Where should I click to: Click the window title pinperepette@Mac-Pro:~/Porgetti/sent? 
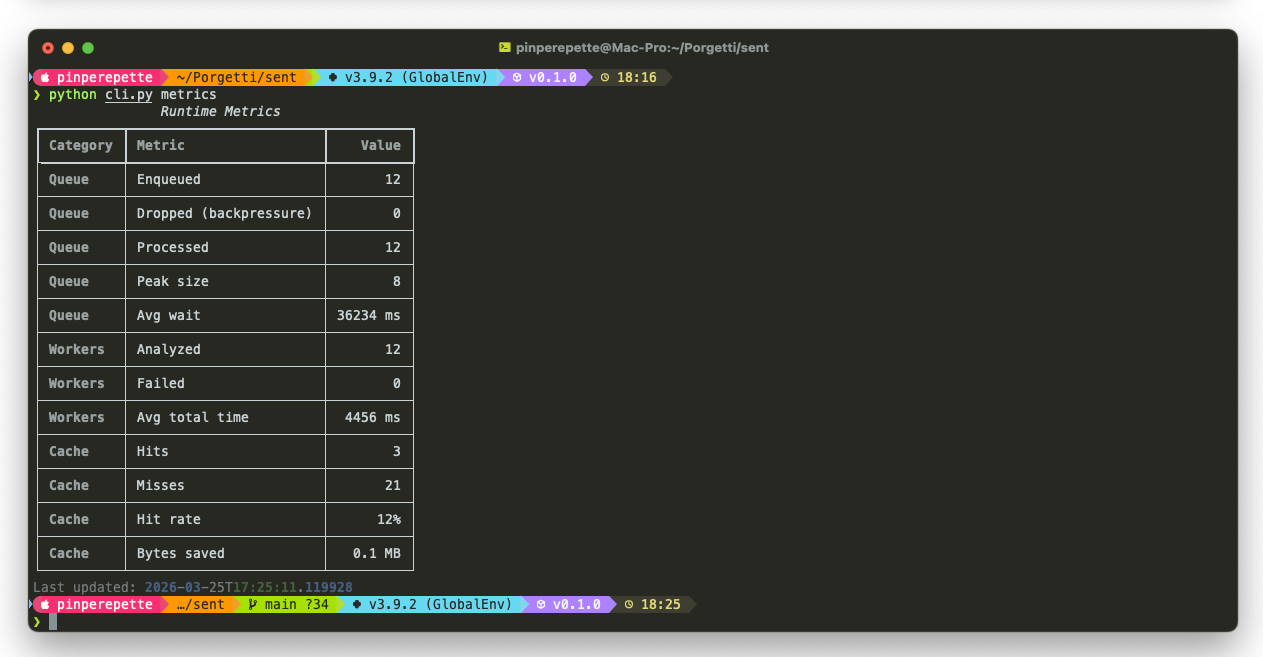pyautogui.click(x=642, y=47)
